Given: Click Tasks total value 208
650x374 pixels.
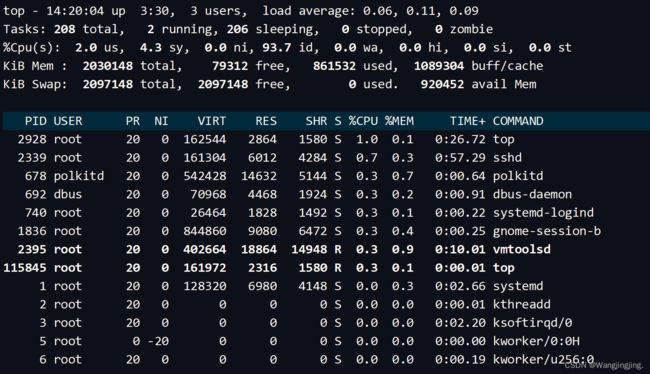Looking at the screenshot, I should 64,29.
